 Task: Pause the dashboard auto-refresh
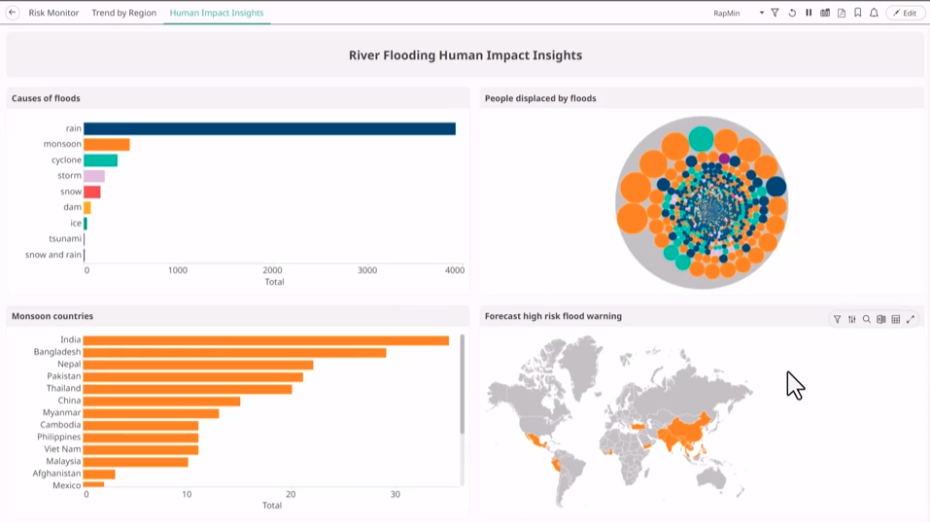click(809, 13)
